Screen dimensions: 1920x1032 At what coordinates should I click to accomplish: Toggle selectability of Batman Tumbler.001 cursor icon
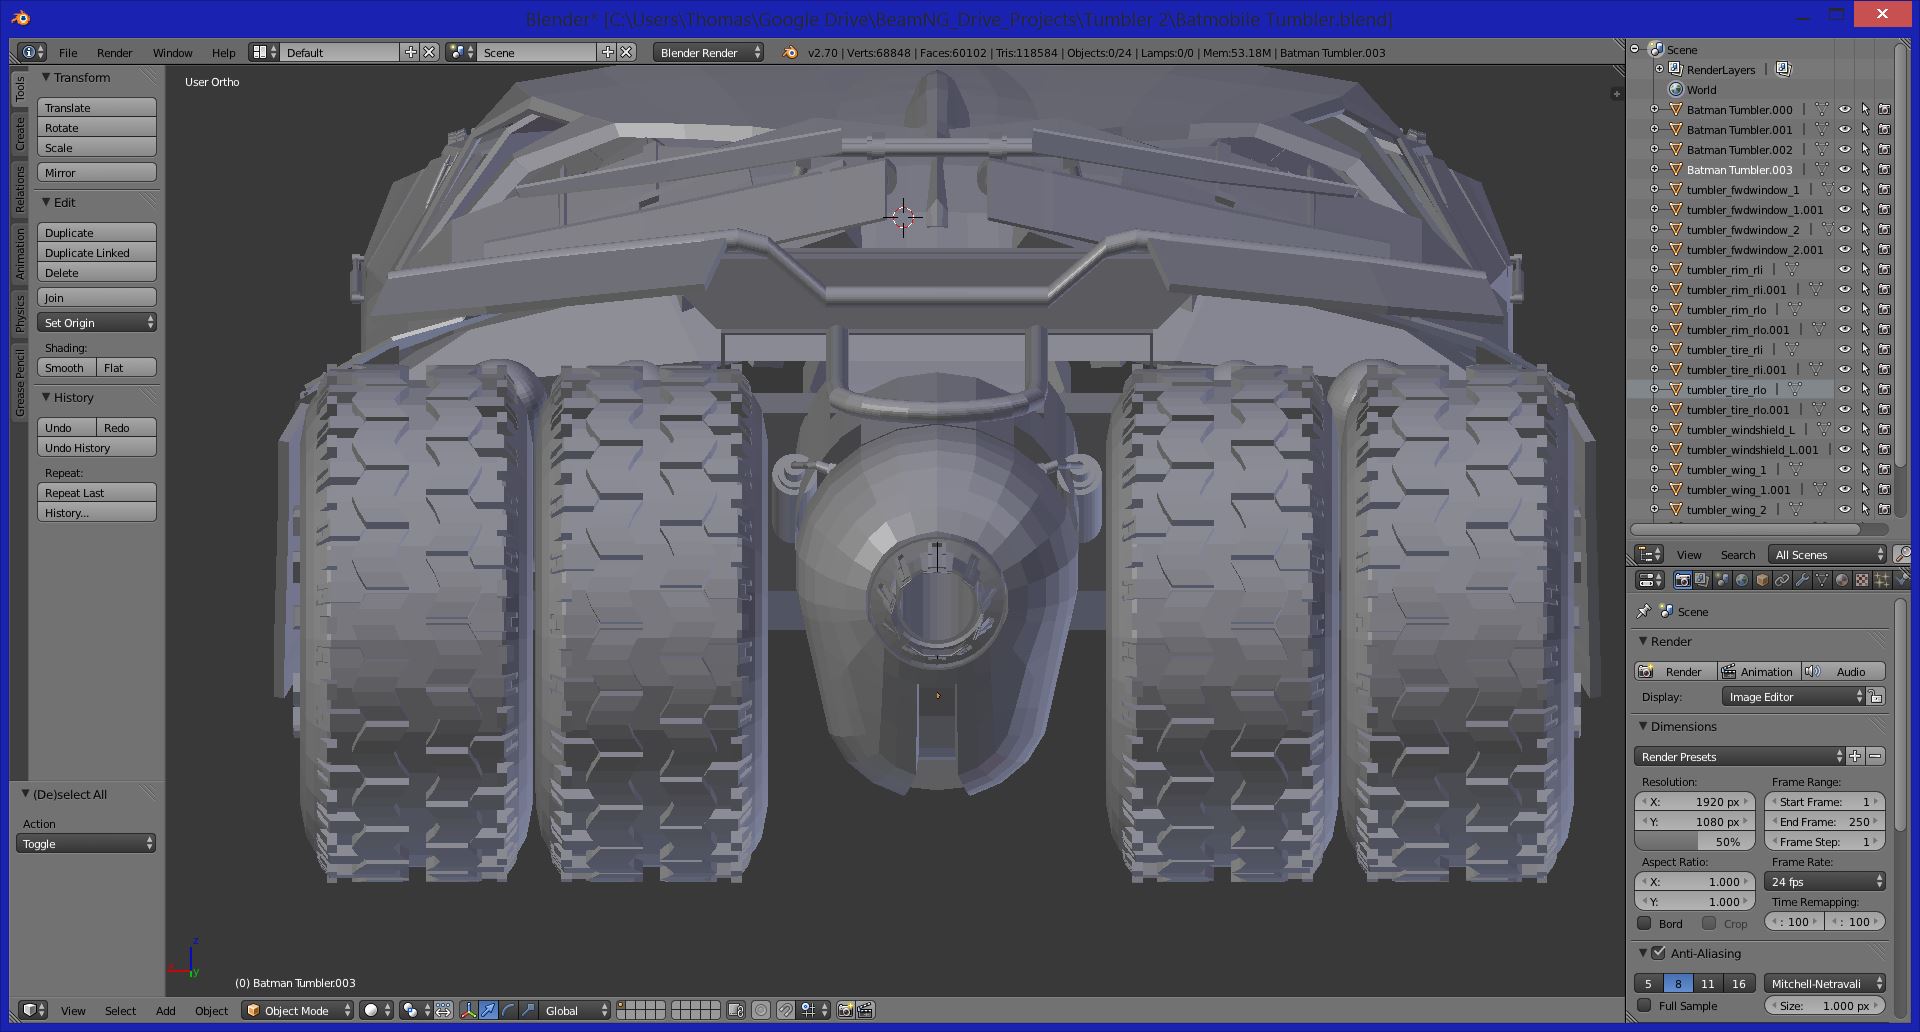click(1865, 130)
